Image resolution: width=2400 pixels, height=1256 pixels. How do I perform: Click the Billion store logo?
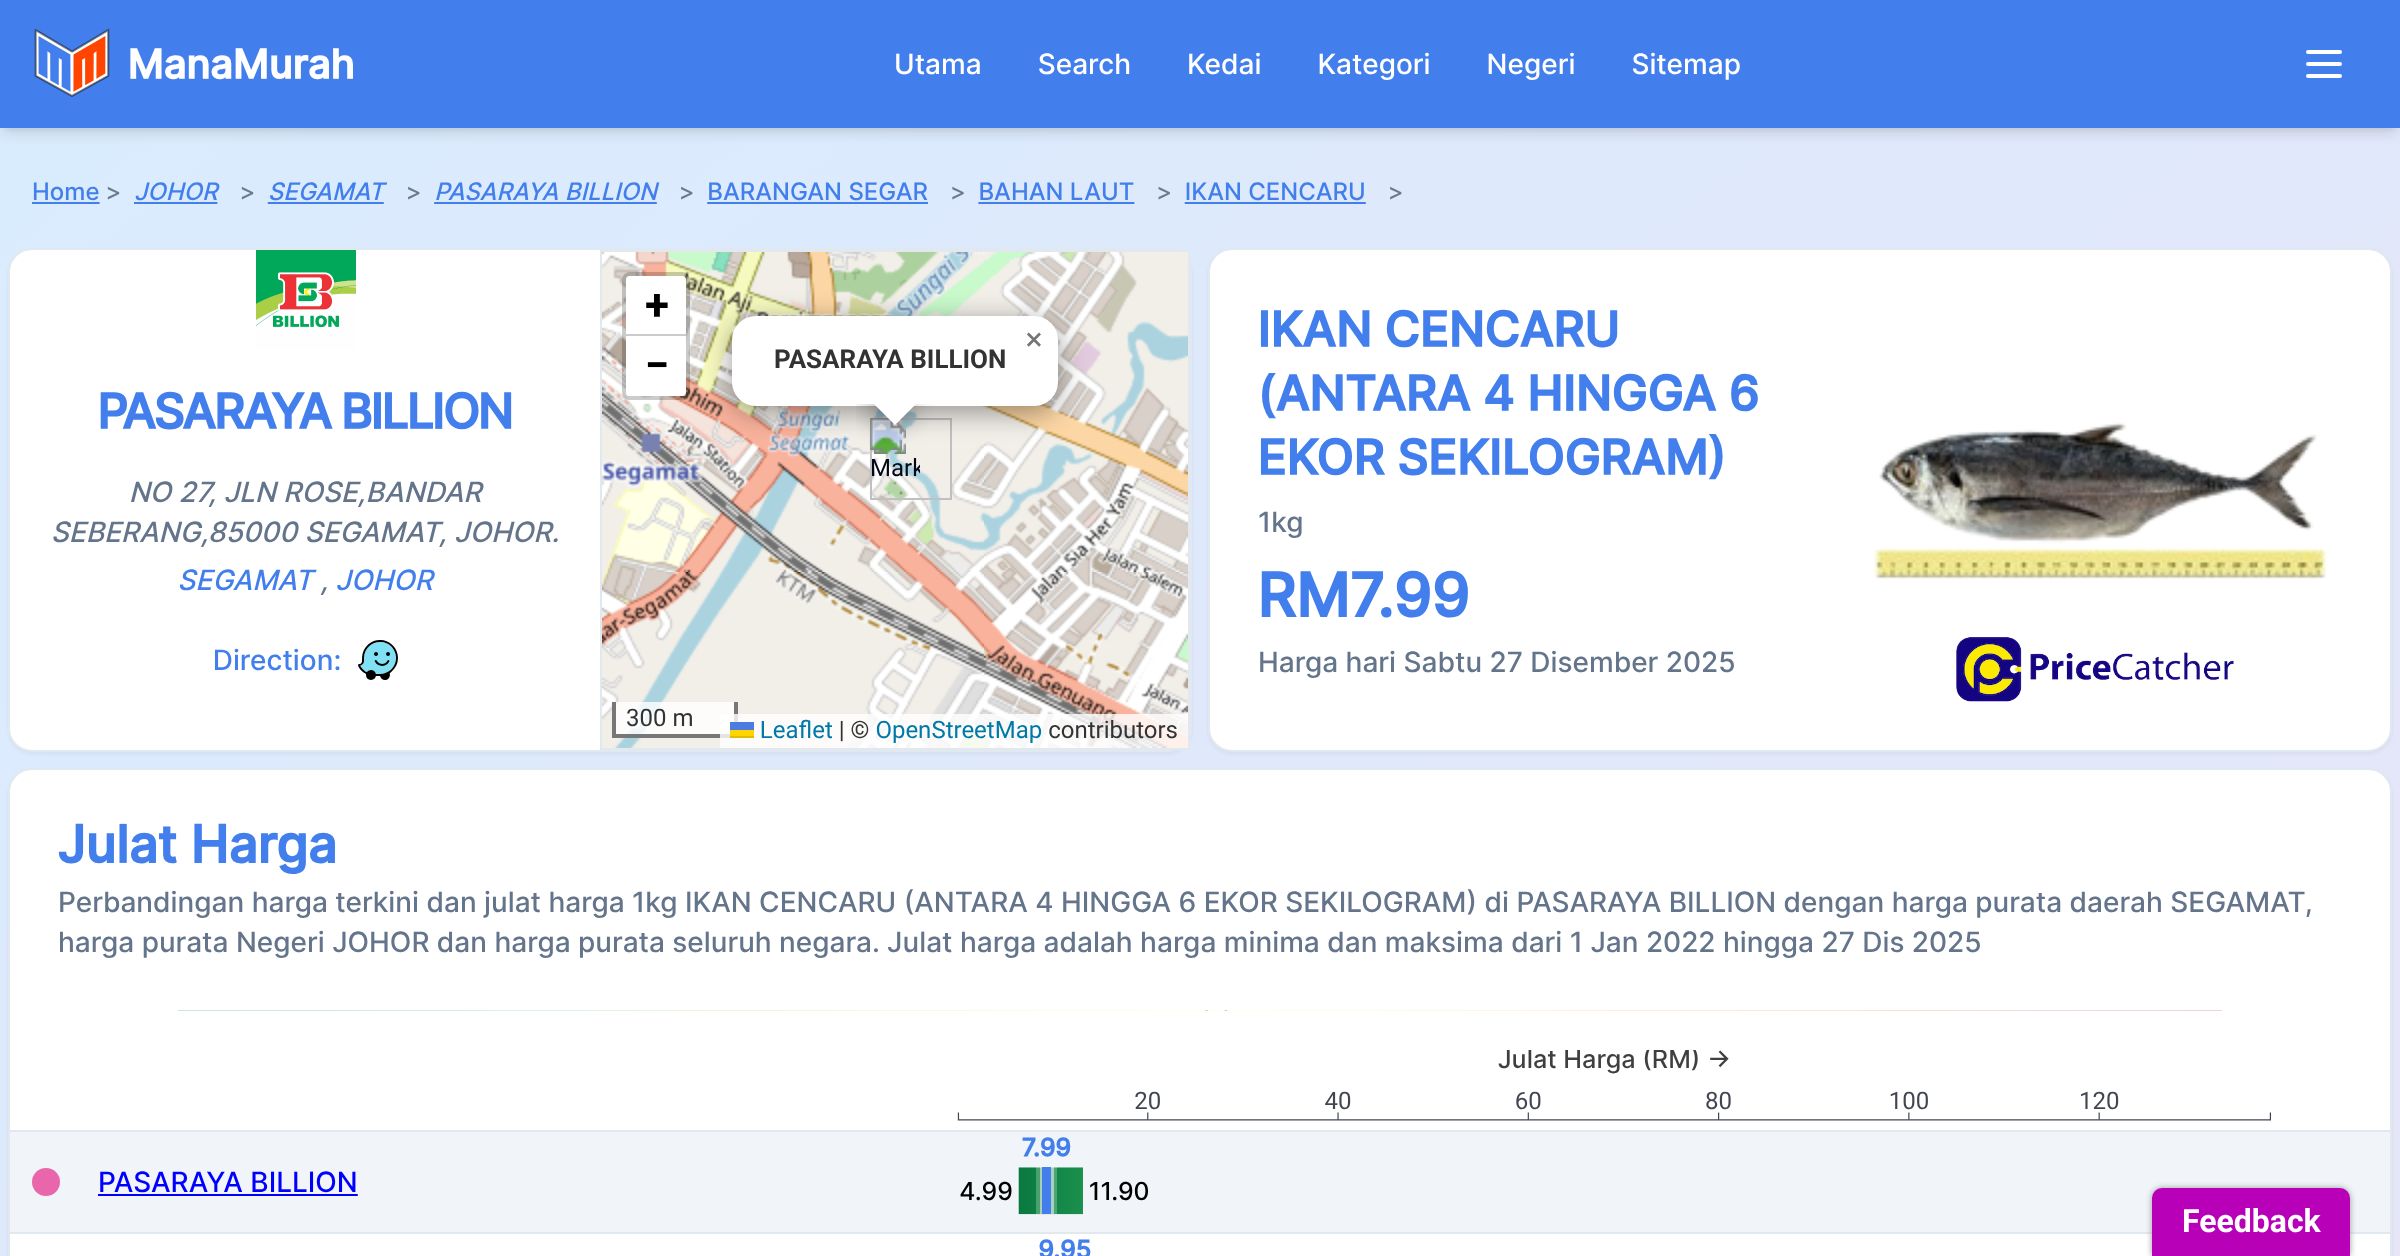click(305, 297)
